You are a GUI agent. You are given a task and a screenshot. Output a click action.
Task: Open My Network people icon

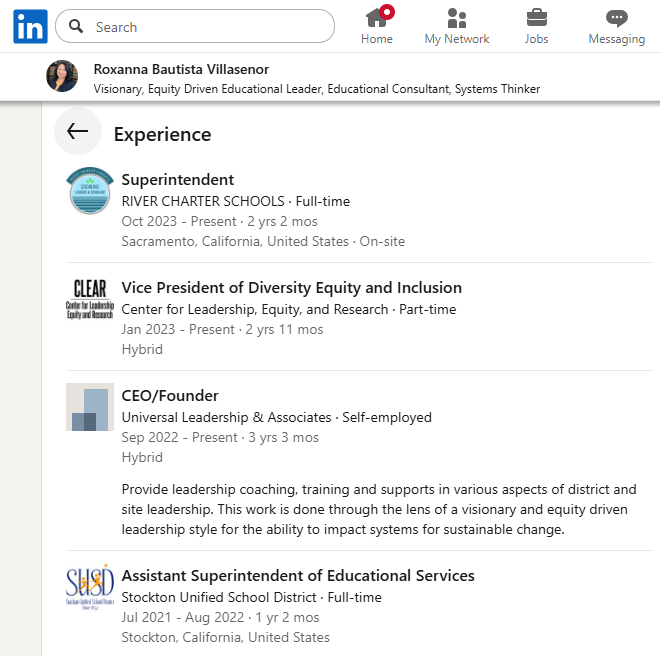(x=457, y=18)
